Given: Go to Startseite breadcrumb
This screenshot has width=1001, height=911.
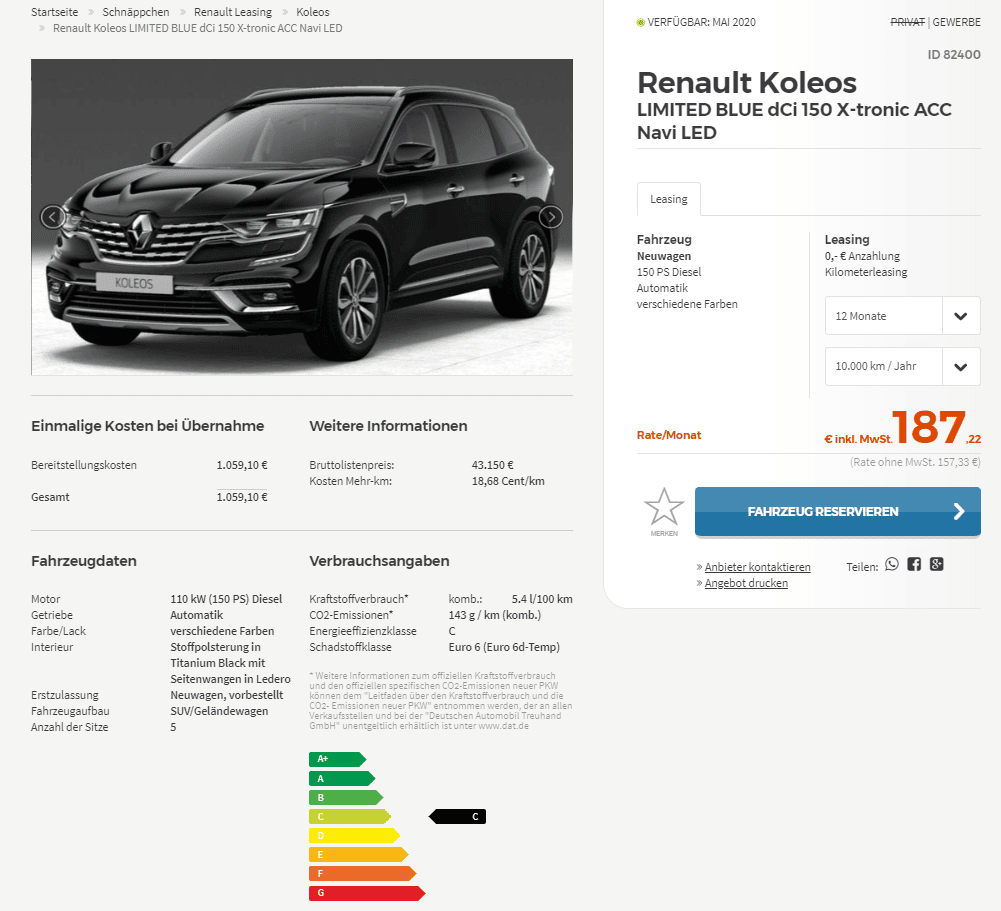Looking at the screenshot, I should point(54,12).
